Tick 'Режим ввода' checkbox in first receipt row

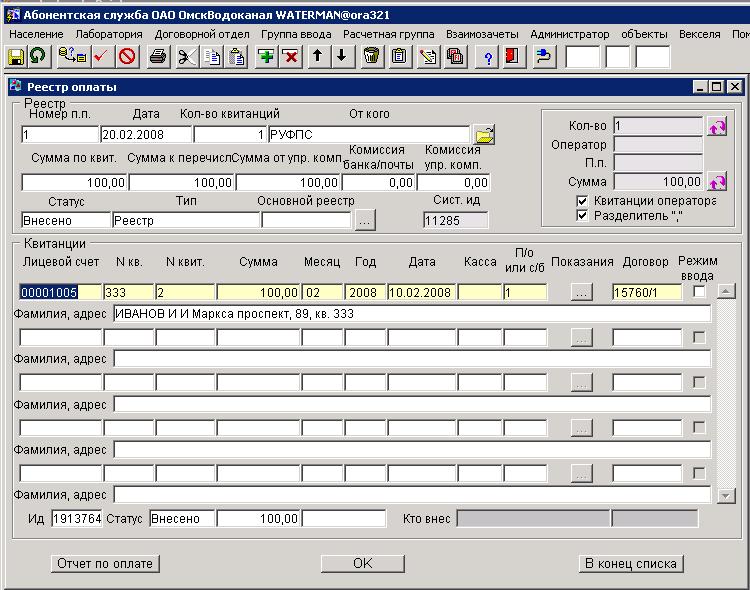(699, 292)
